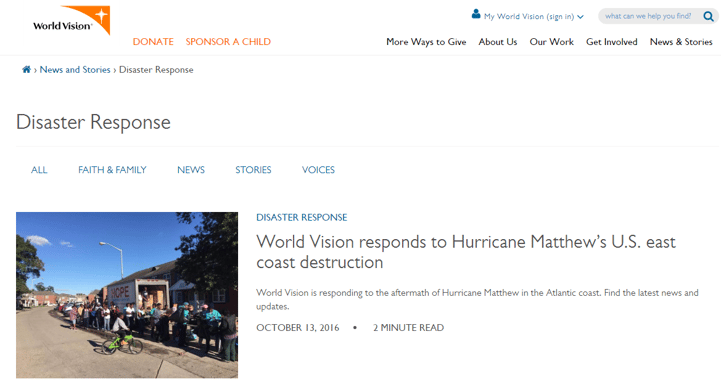Open SPONSOR A CHILD link
This screenshot has height=387, width=721.
tap(228, 41)
